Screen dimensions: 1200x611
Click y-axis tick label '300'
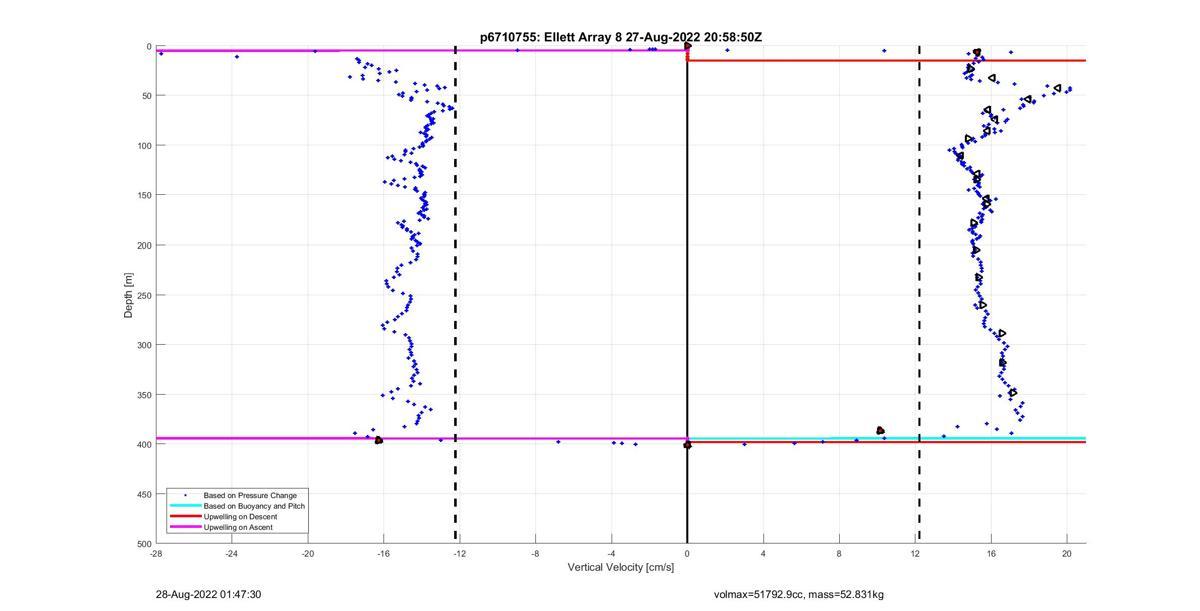[x=144, y=345]
